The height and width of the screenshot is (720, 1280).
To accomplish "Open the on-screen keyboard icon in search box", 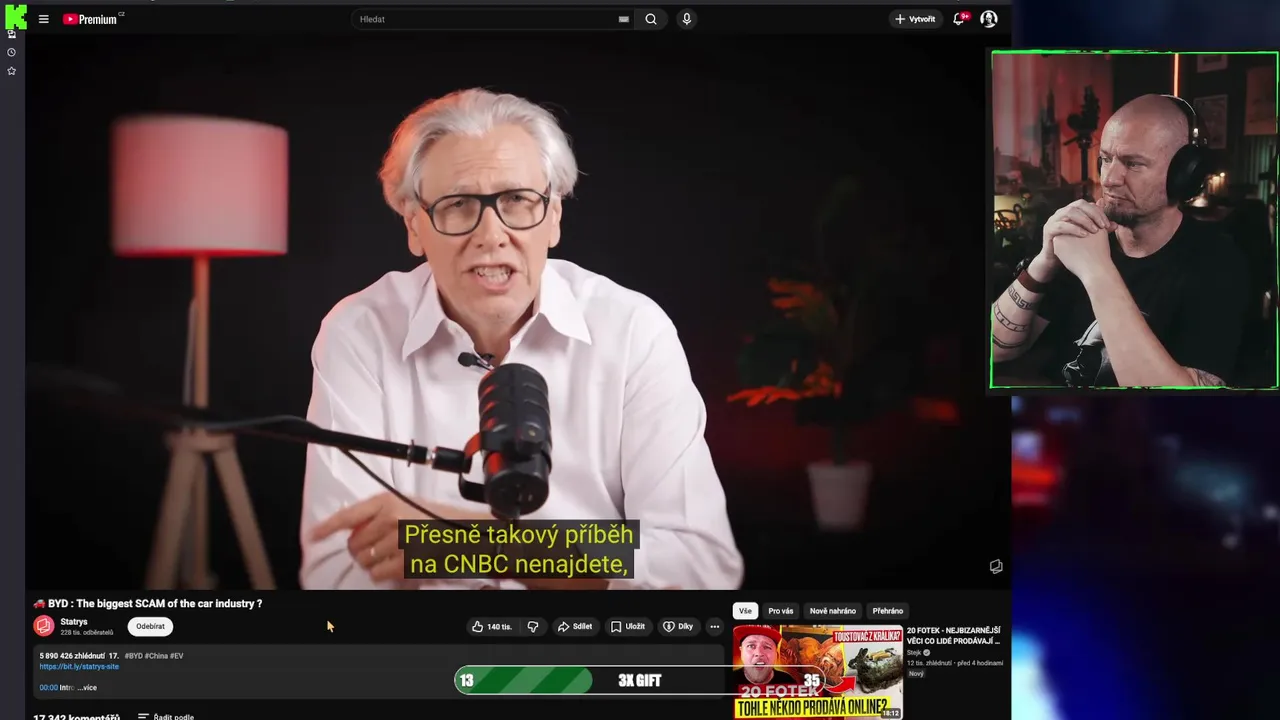I will [x=624, y=19].
